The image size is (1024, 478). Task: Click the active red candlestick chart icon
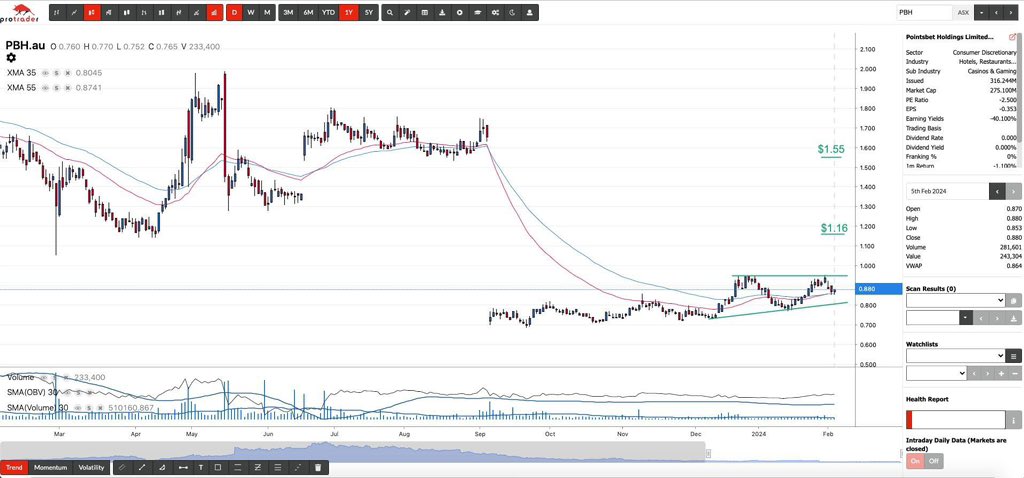(91, 12)
